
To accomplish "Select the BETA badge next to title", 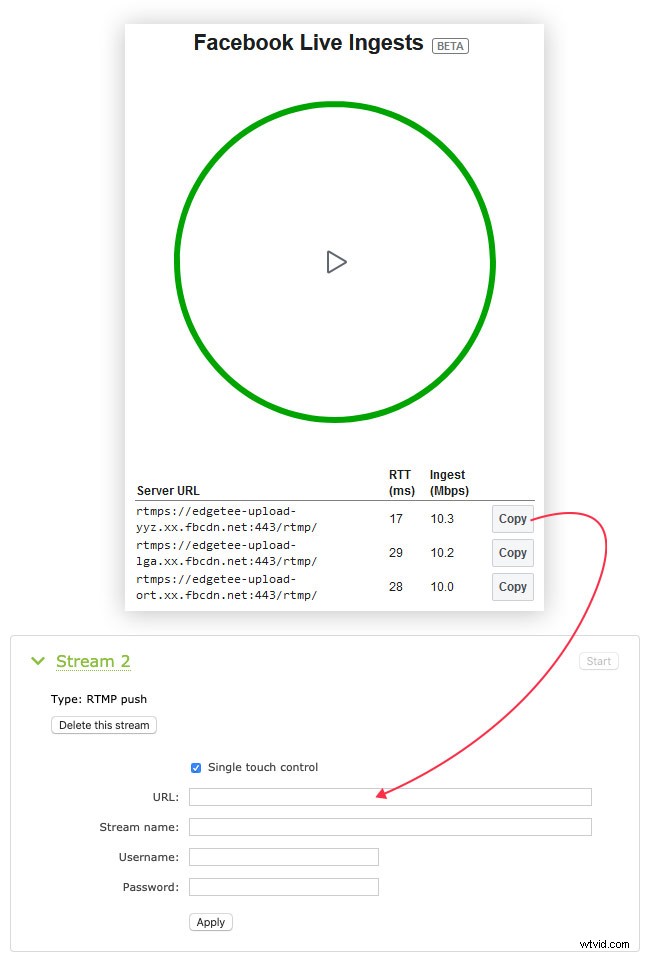I will tap(450, 46).
